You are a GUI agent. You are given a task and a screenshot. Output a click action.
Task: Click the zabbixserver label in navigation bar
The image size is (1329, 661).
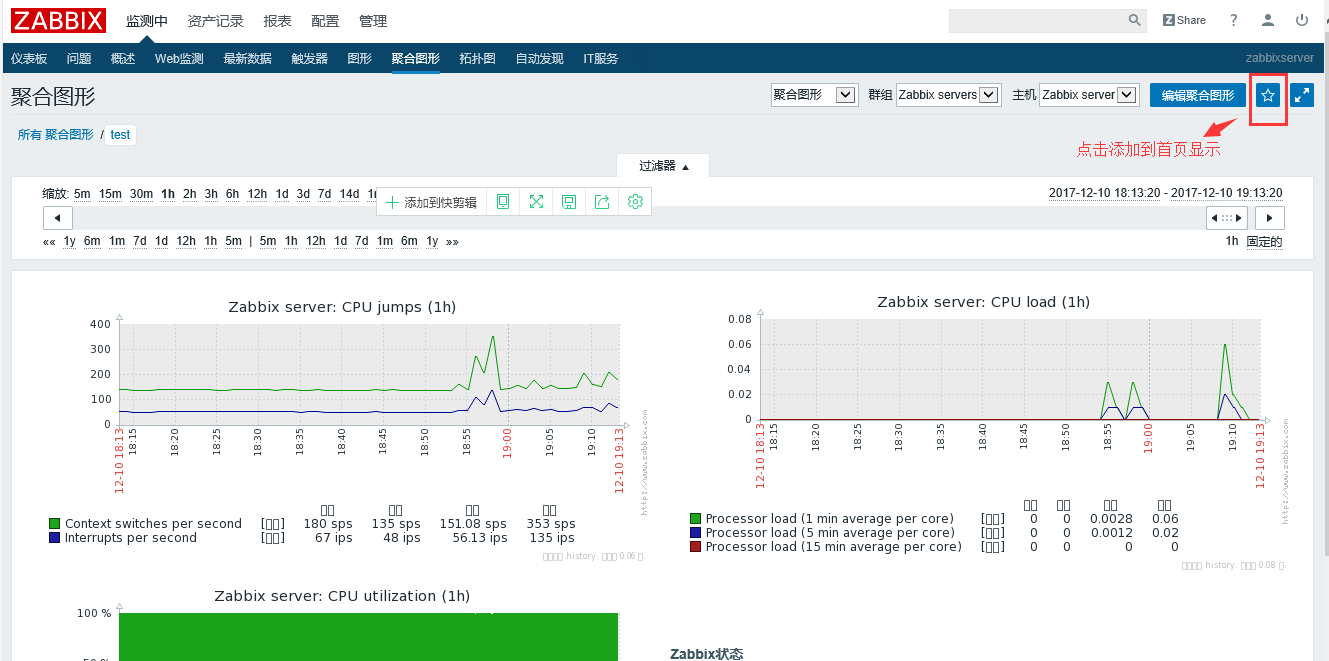(x=1280, y=59)
